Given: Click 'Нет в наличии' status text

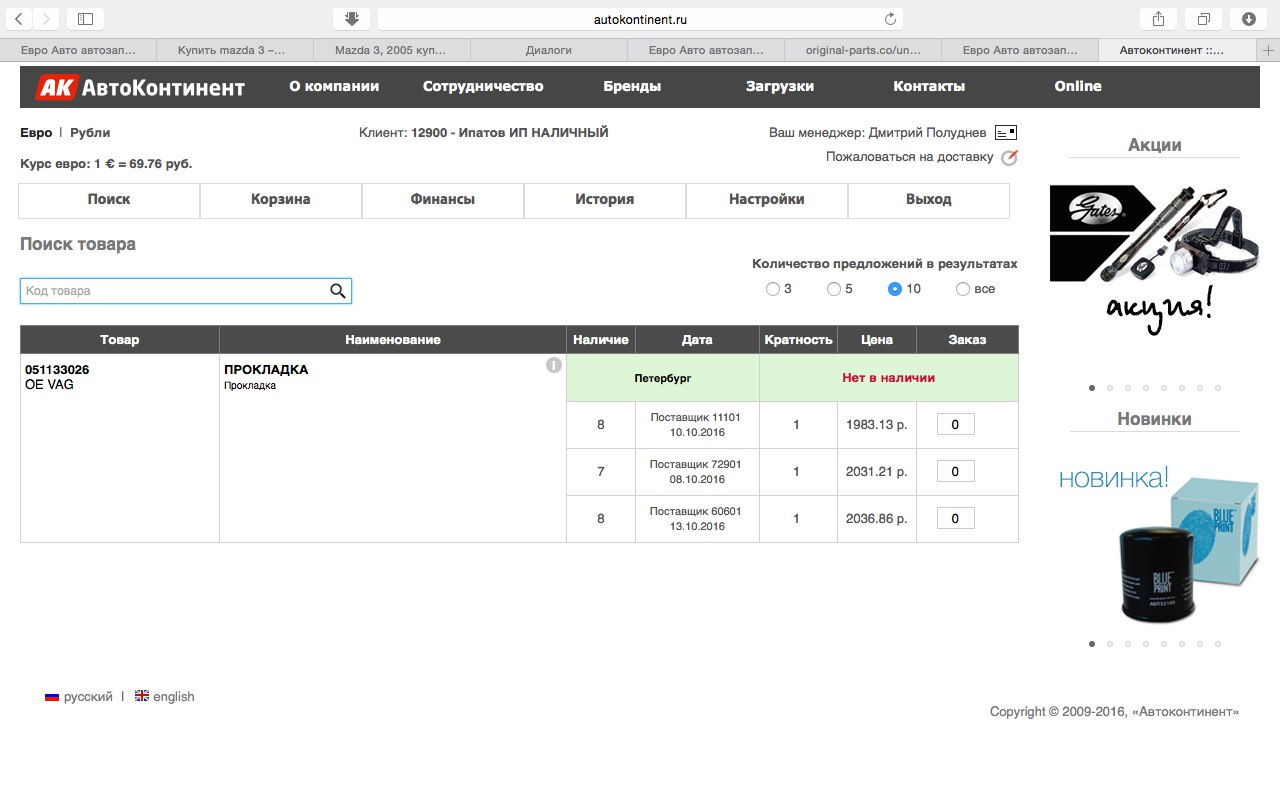Looking at the screenshot, I should (x=888, y=378).
